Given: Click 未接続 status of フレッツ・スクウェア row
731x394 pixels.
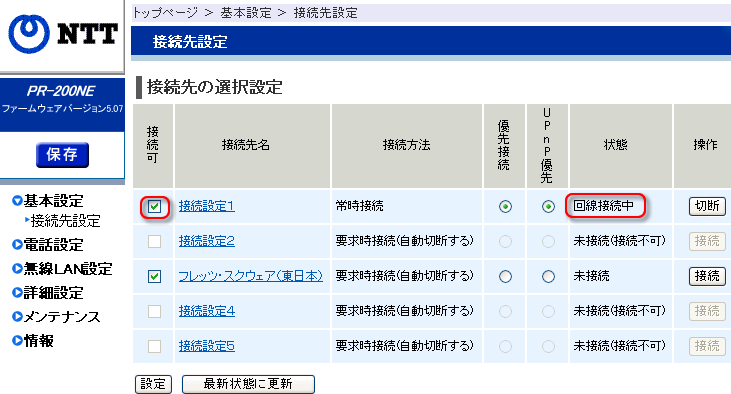Looking at the screenshot, I should (x=591, y=276).
